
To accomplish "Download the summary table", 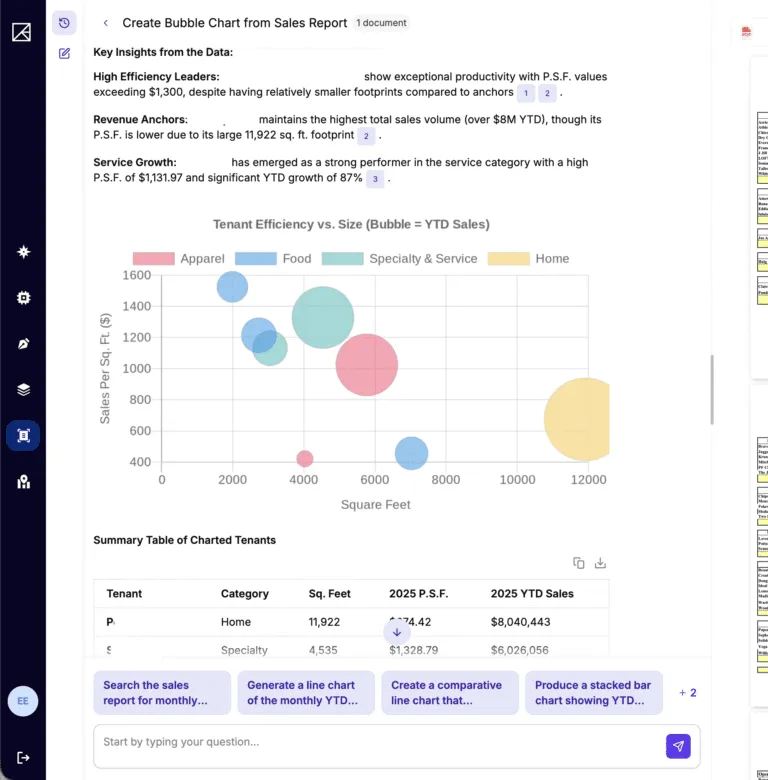I will coord(600,563).
